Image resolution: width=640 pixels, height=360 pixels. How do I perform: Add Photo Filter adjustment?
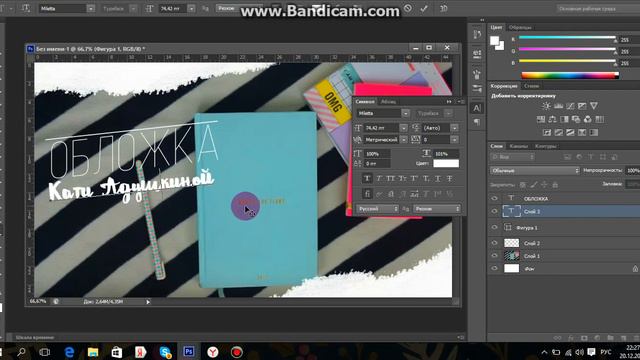pyautogui.click(x=576, y=119)
